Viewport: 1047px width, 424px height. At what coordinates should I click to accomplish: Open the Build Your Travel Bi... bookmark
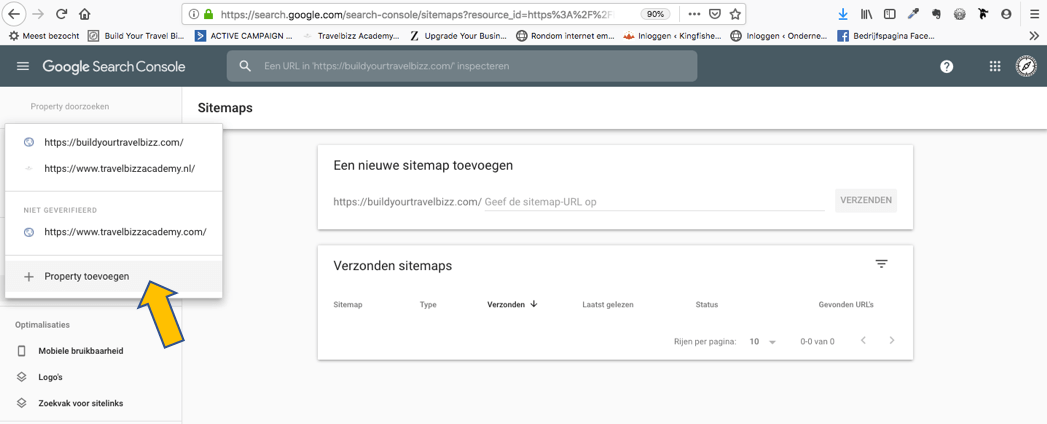point(136,35)
